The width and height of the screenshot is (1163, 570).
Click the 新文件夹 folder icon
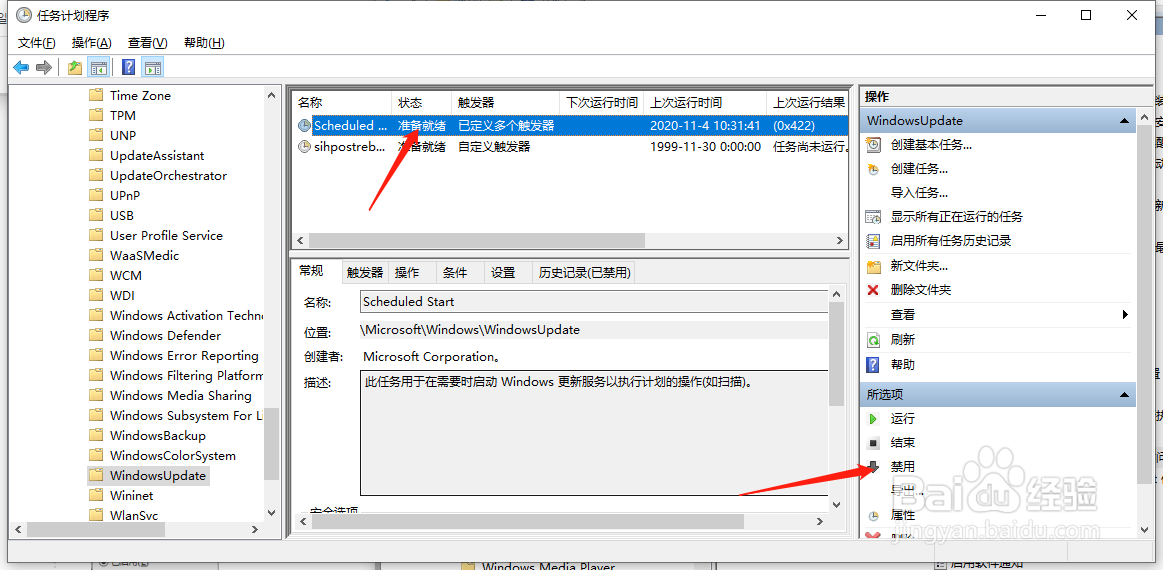coord(874,266)
